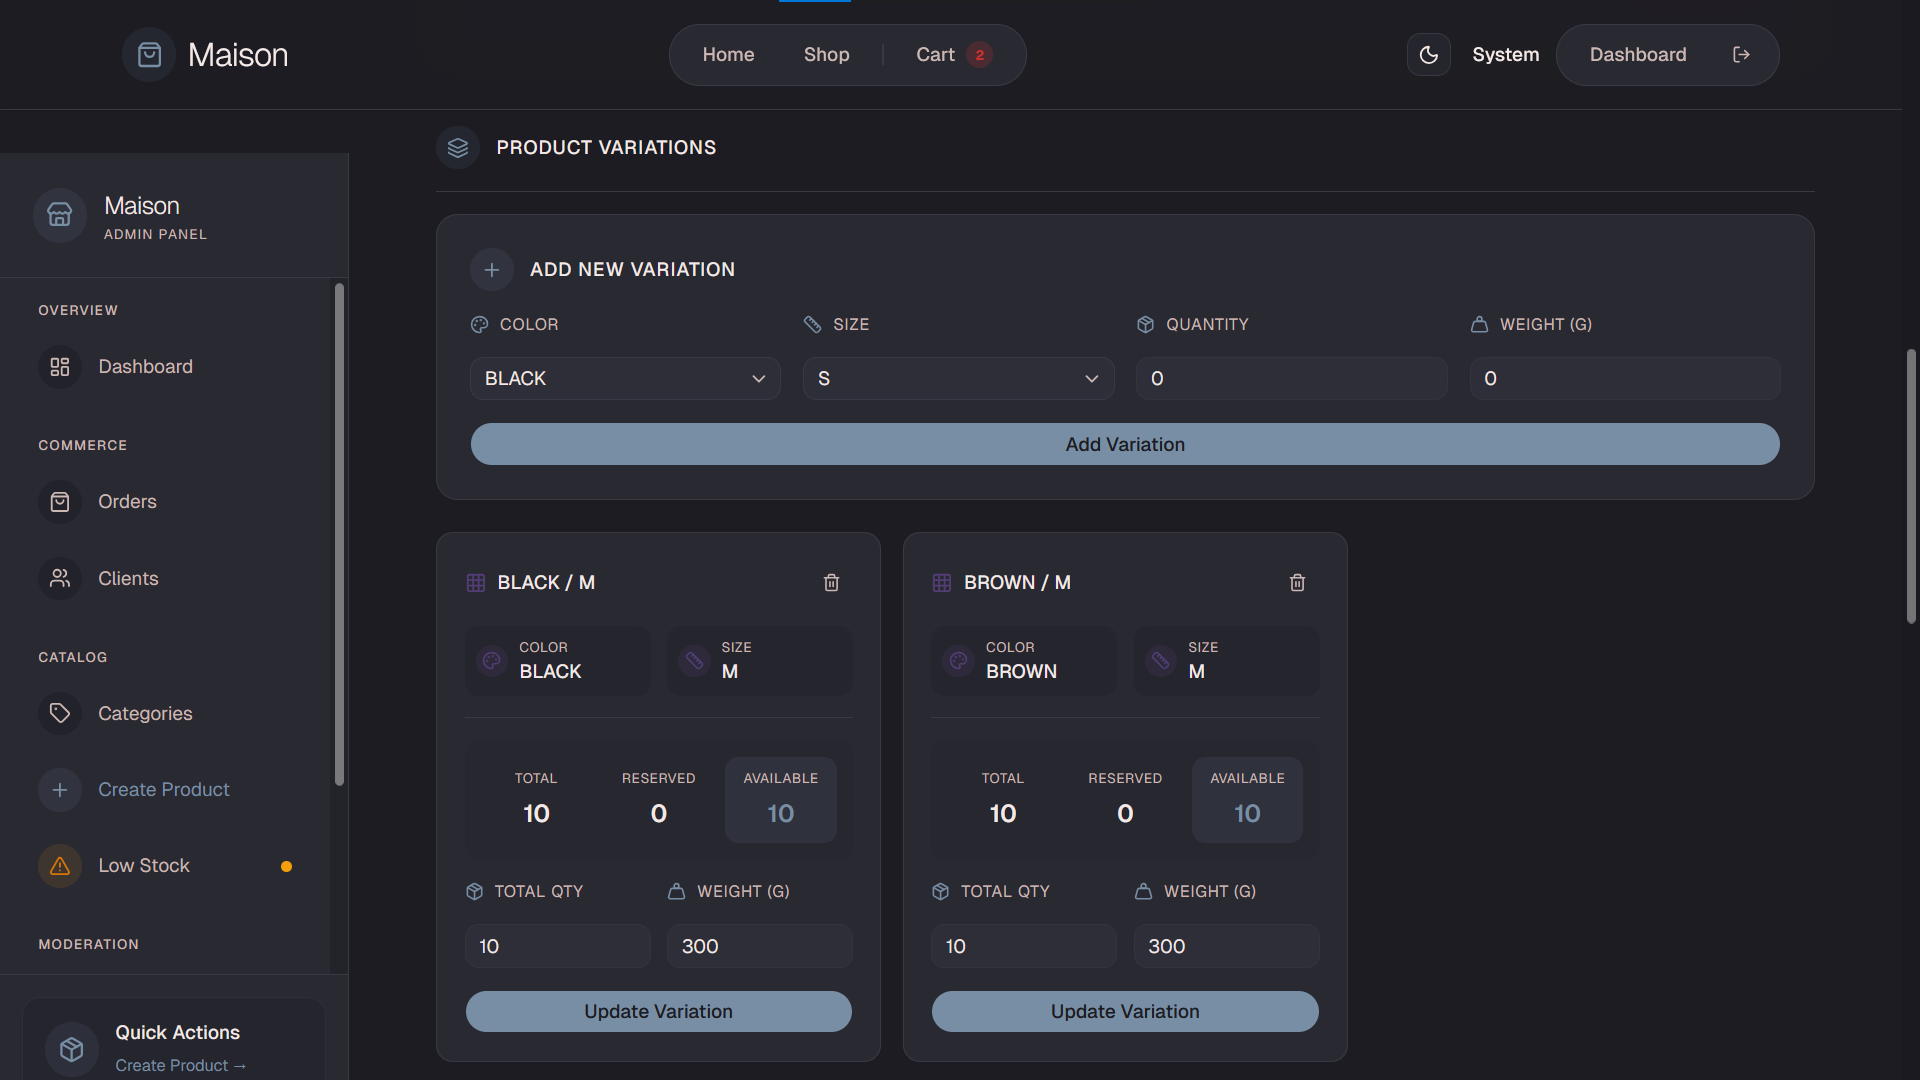
Task: Click the Quick Actions box icon
Action: click(x=72, y=1049)
